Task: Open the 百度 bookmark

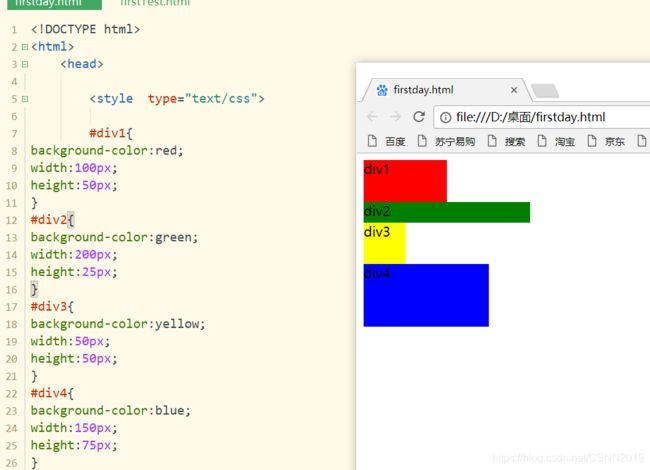Action: pyautogui.click(x=387, y=141)
